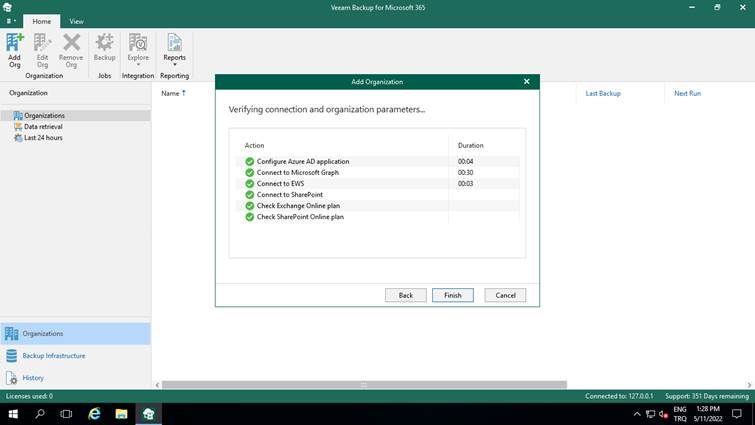Open Organizations navigation pane section
The height and width of the screenshot is (425, 755).
(76, 334)
